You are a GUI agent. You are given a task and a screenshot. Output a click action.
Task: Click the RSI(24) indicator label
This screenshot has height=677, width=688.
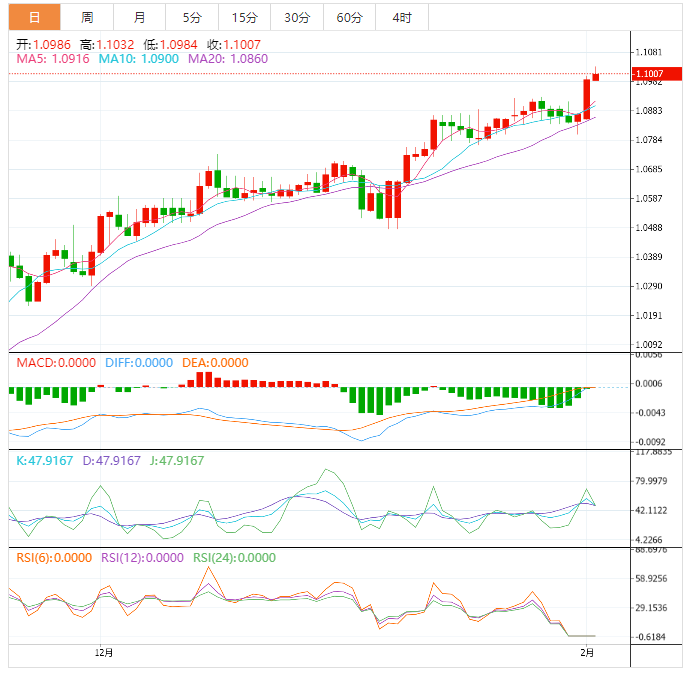[x=233, y=558]
